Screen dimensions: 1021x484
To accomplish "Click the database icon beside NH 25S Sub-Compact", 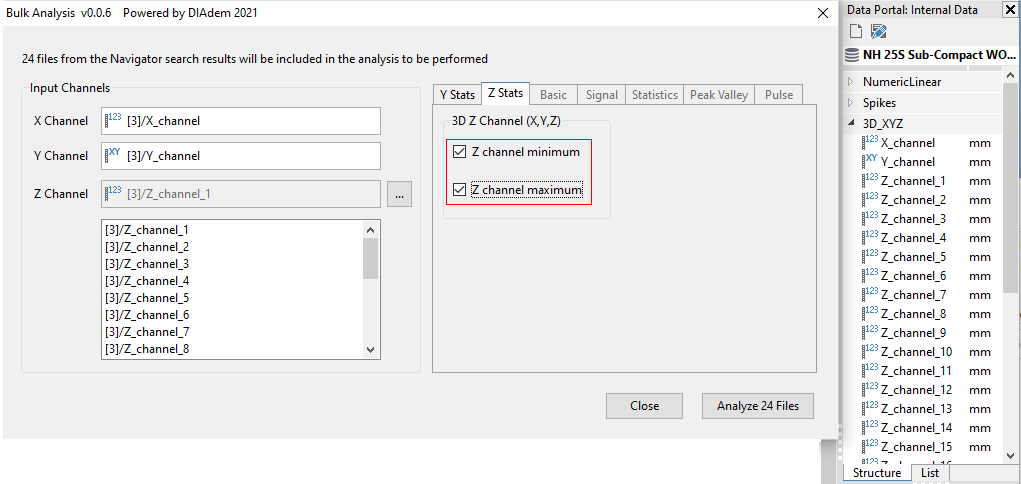I will pyautogui.click(x=852, y=56).
